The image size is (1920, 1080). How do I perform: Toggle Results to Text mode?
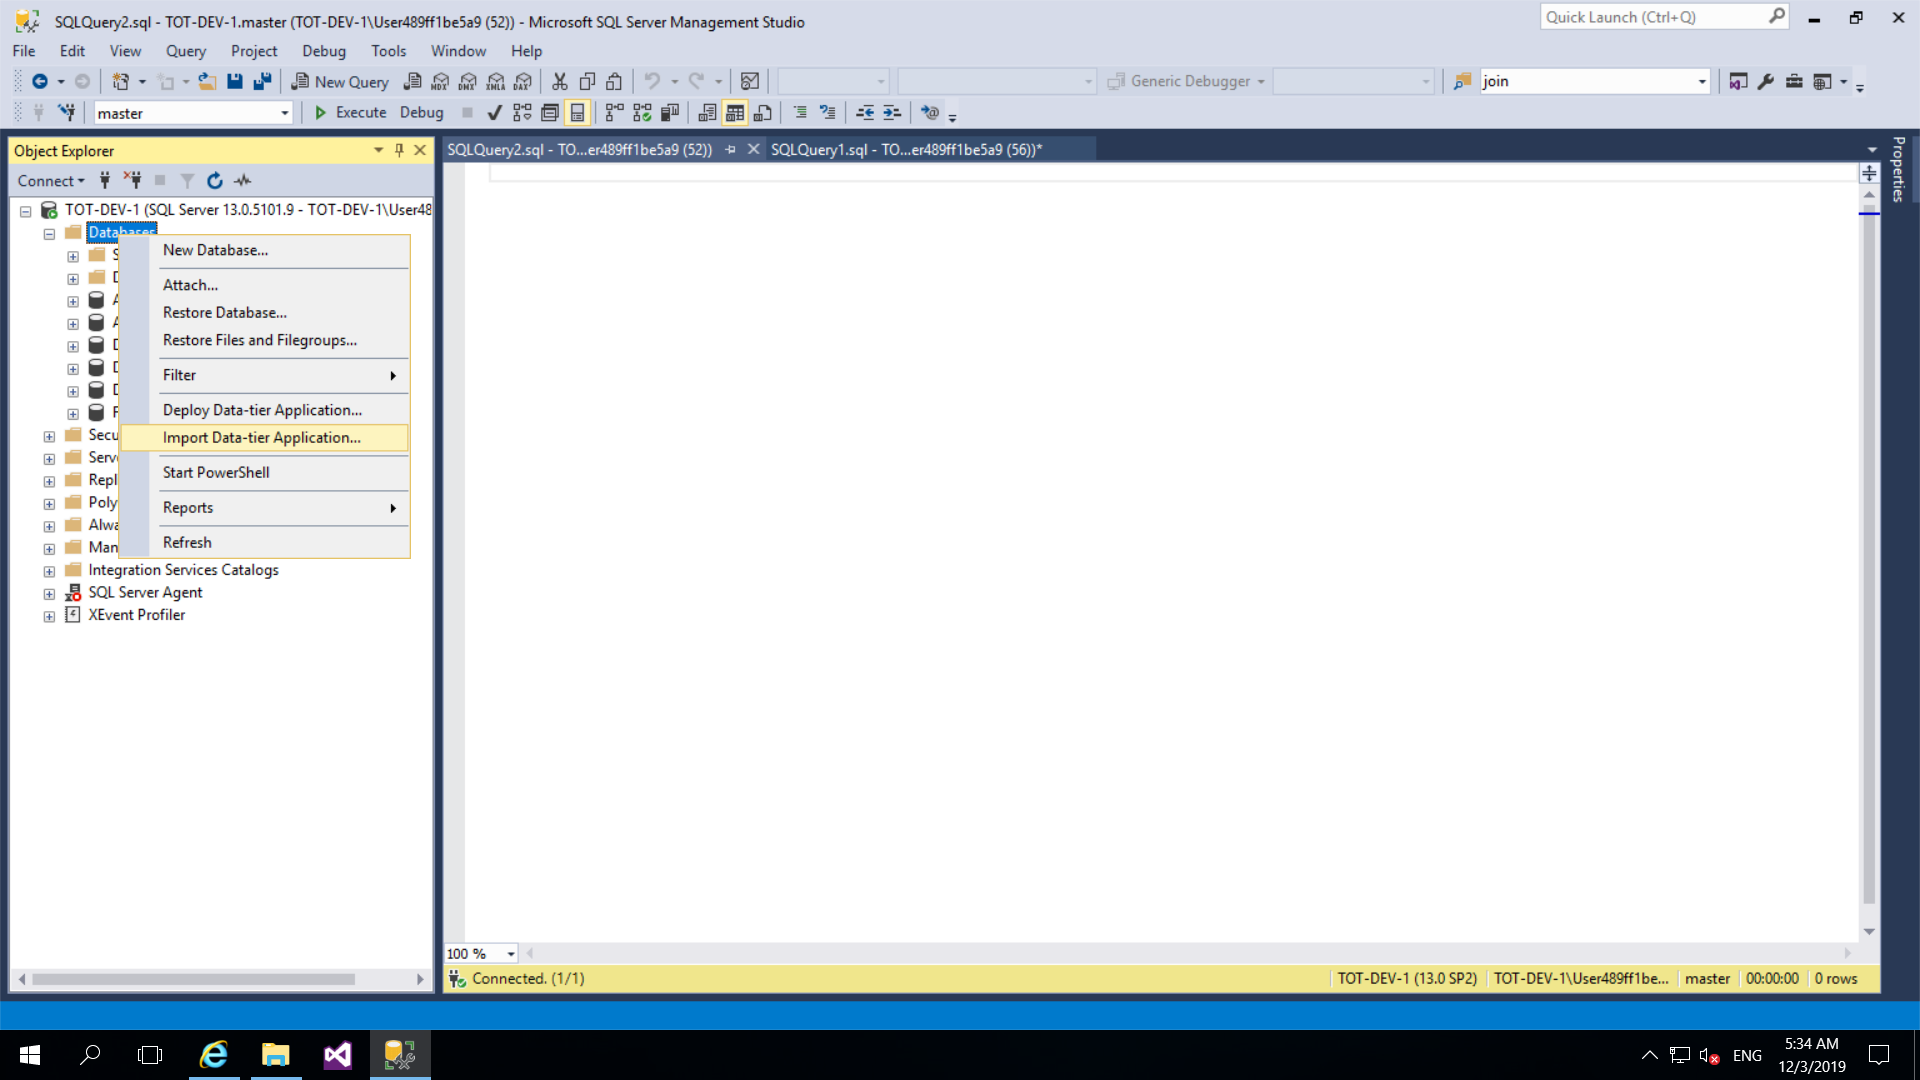707,113
